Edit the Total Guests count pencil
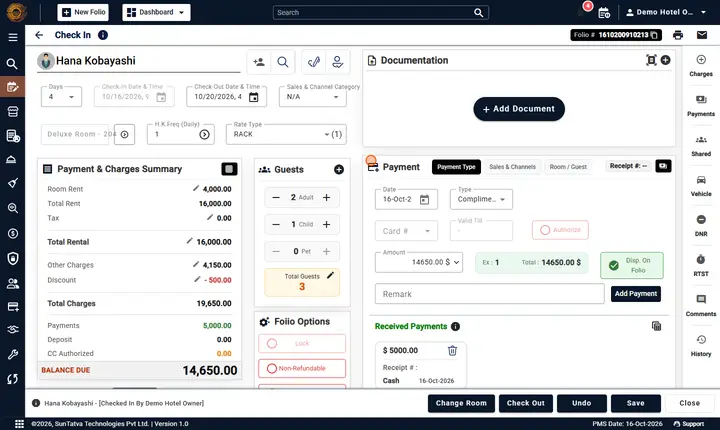The image size is (720, 430). (330, 275)
